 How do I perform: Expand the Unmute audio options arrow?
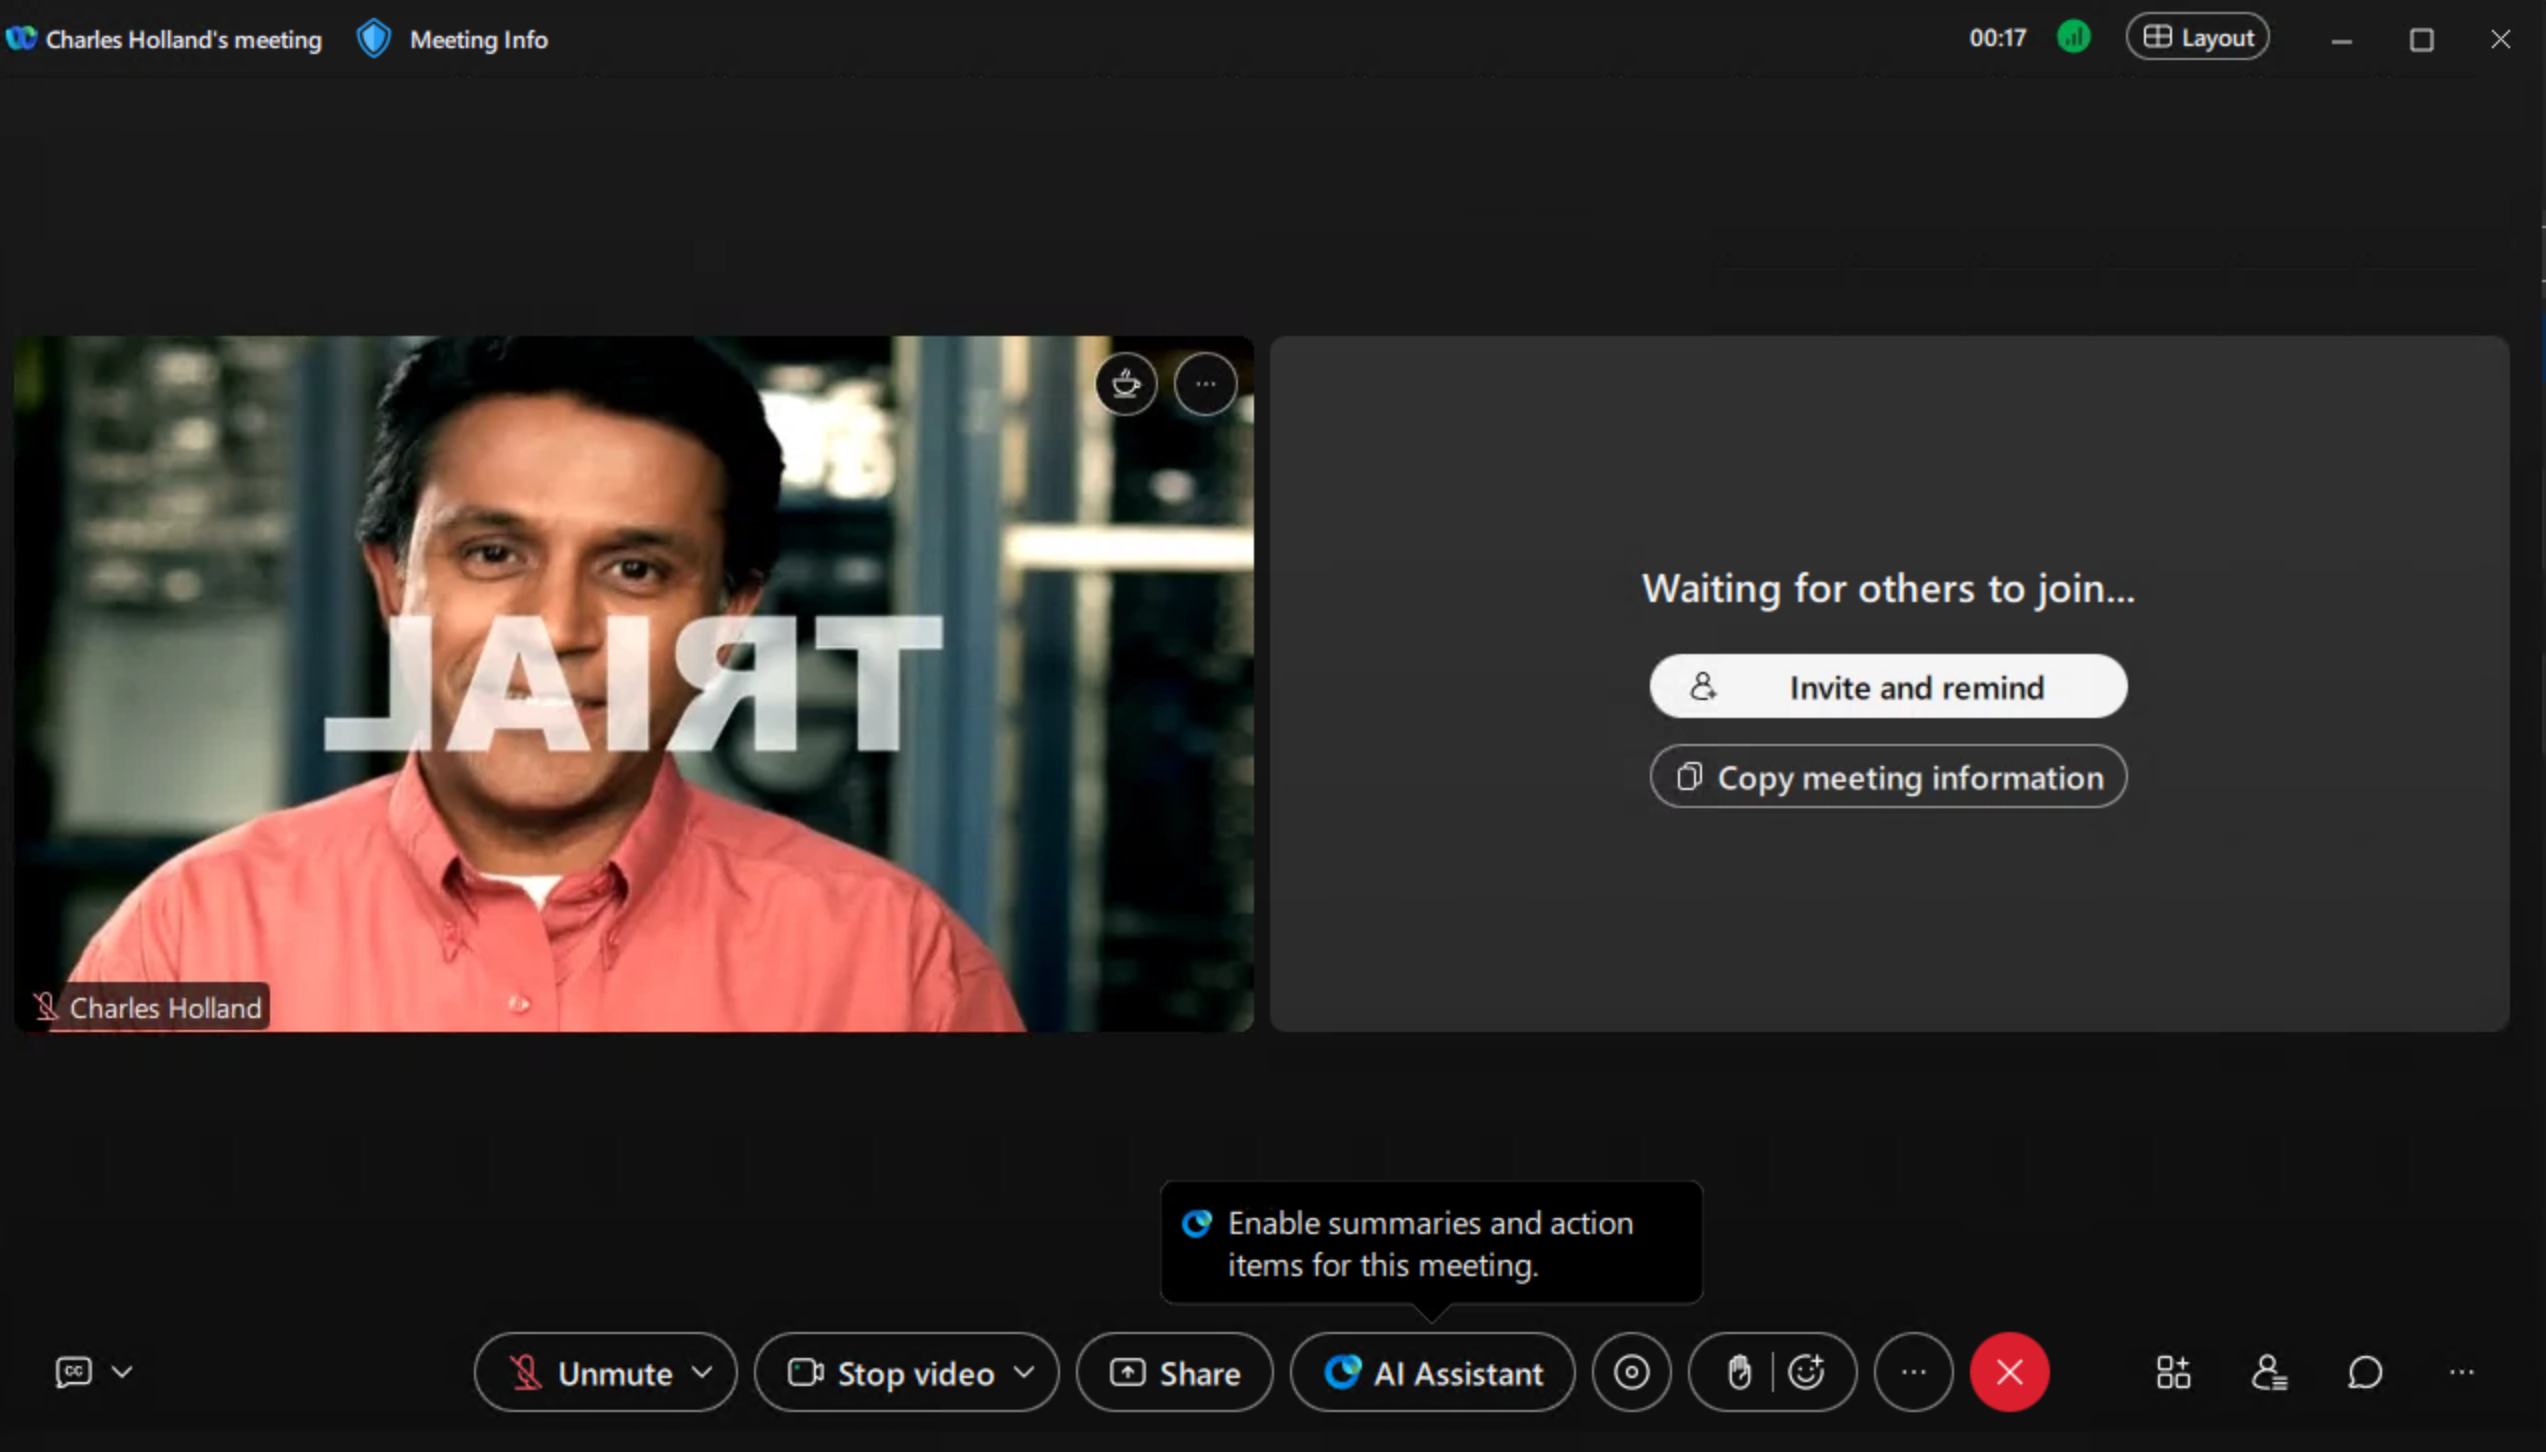coord(703,1372)
